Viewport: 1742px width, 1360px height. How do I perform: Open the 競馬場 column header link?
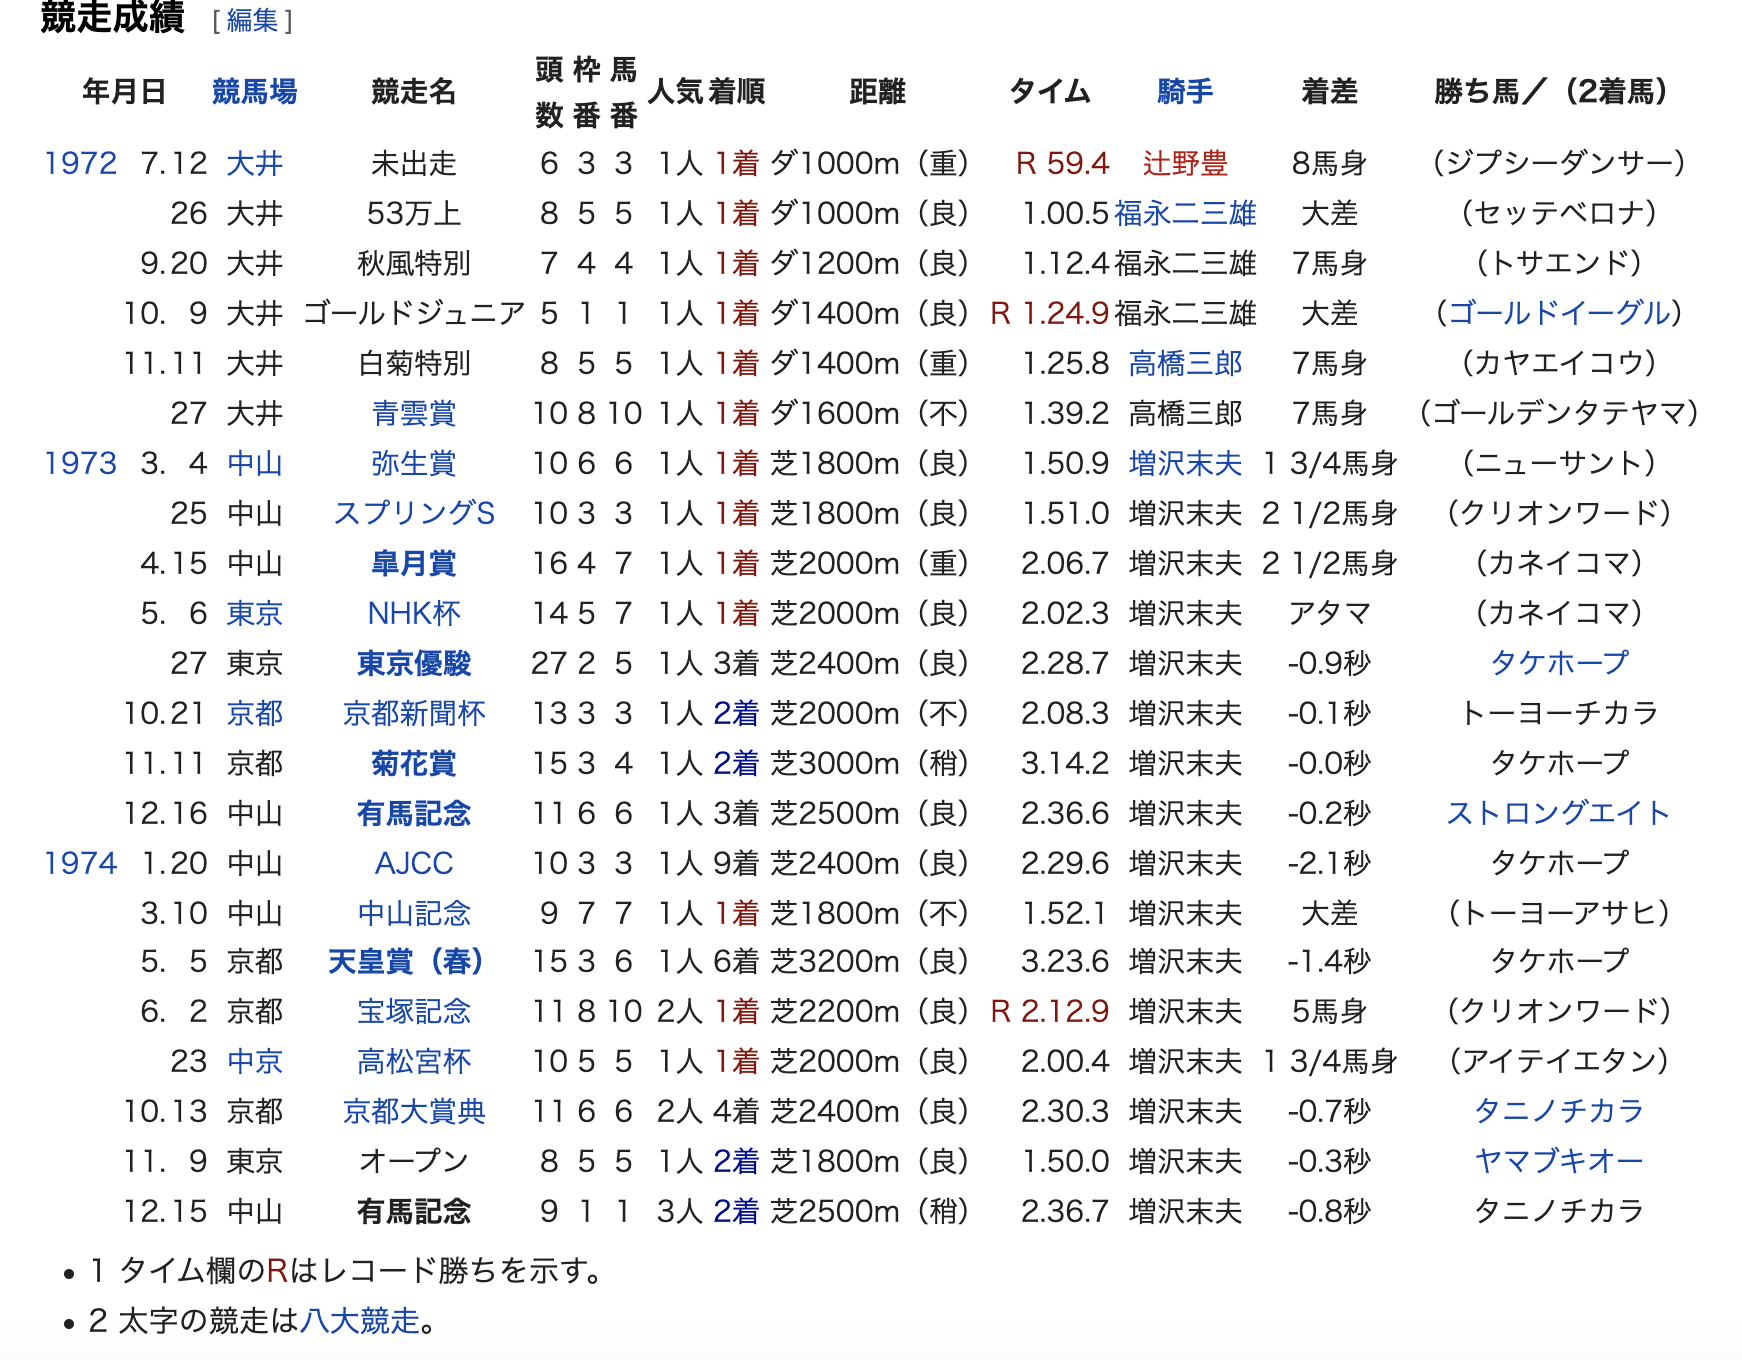tap(254, 92)
